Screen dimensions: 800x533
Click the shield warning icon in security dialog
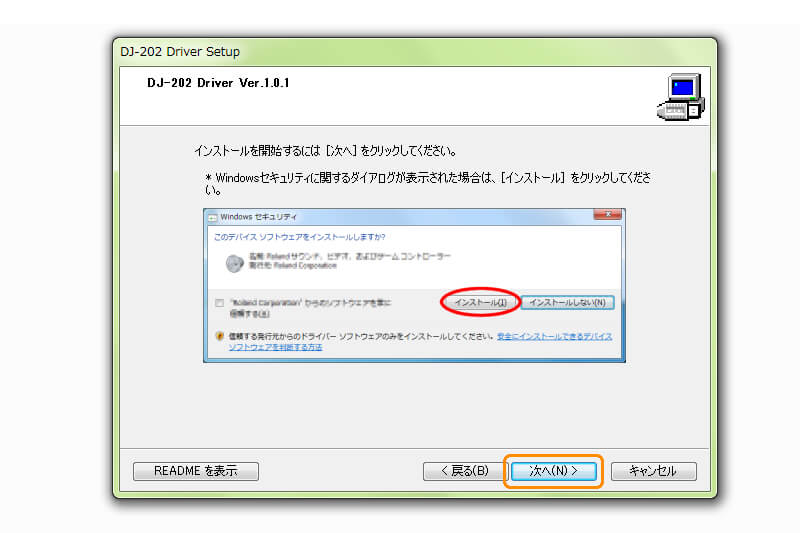click(x=219, y=336)
